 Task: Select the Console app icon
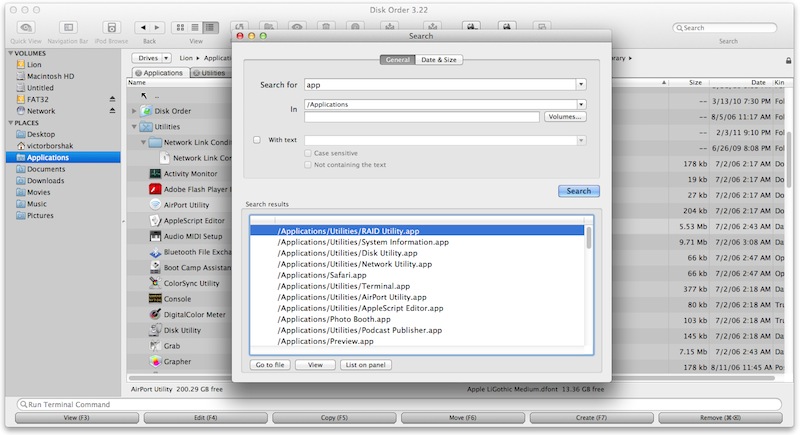[x=155, y=298]
